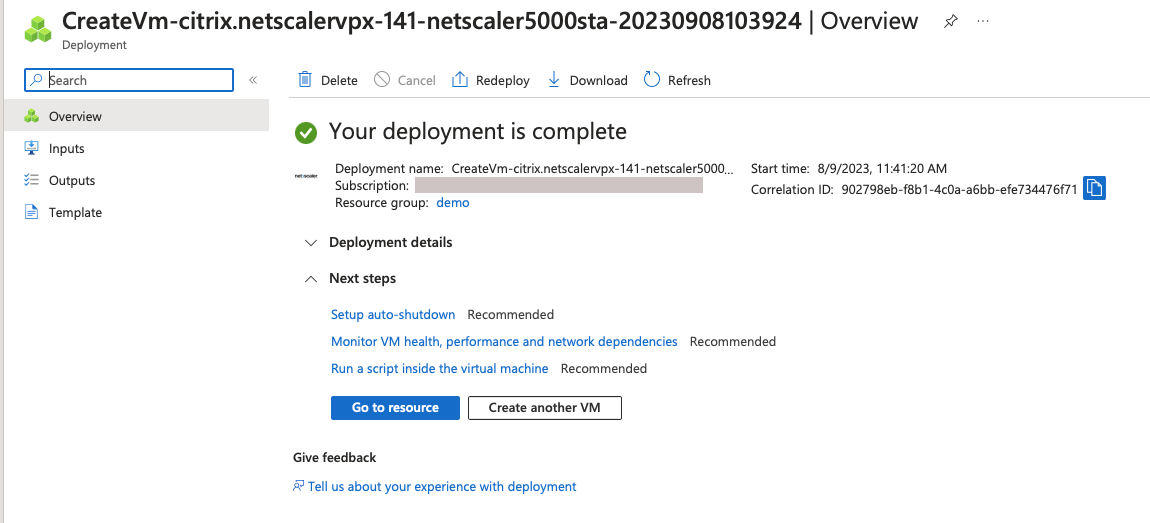This screenshot has width=1150, height=523.
Task: Click the Give feedback heading
Action: (x=334, y=458)
